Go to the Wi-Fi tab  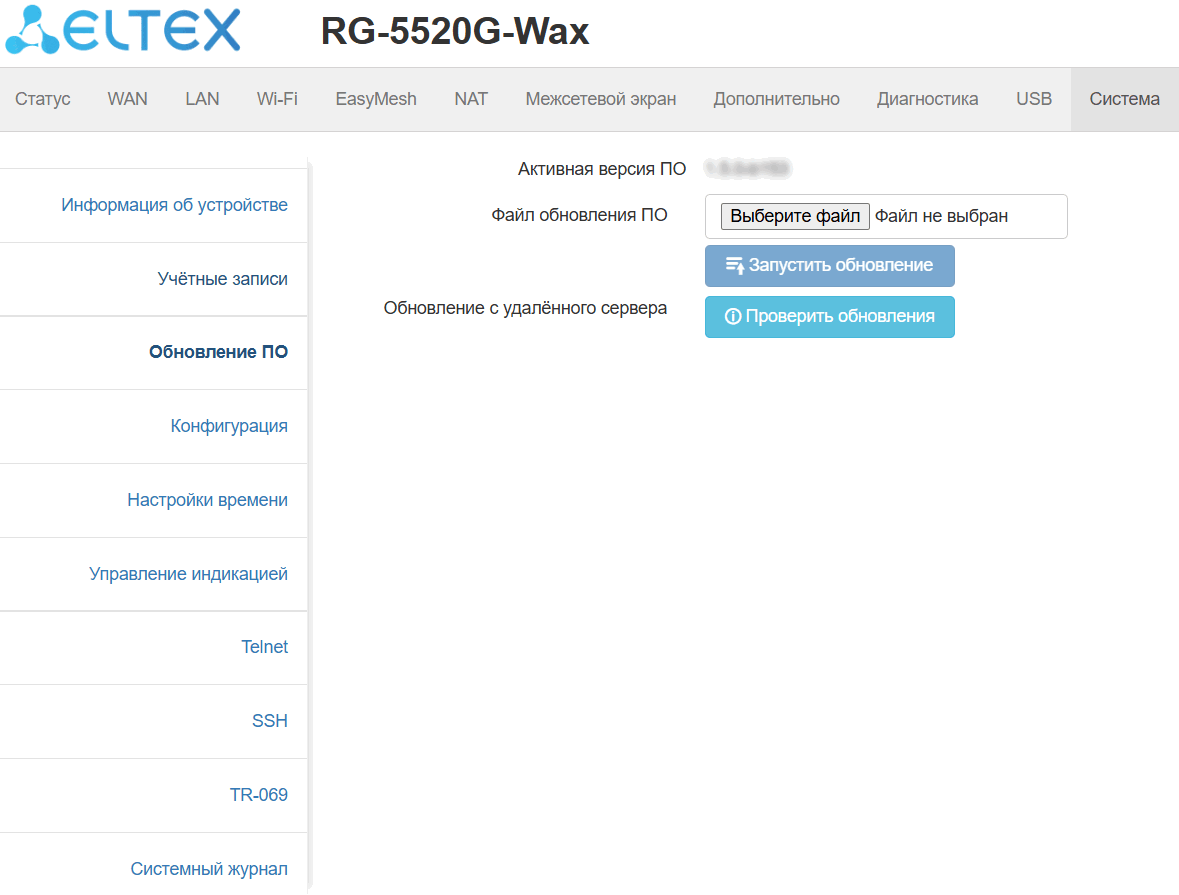[x=277, y=99]
